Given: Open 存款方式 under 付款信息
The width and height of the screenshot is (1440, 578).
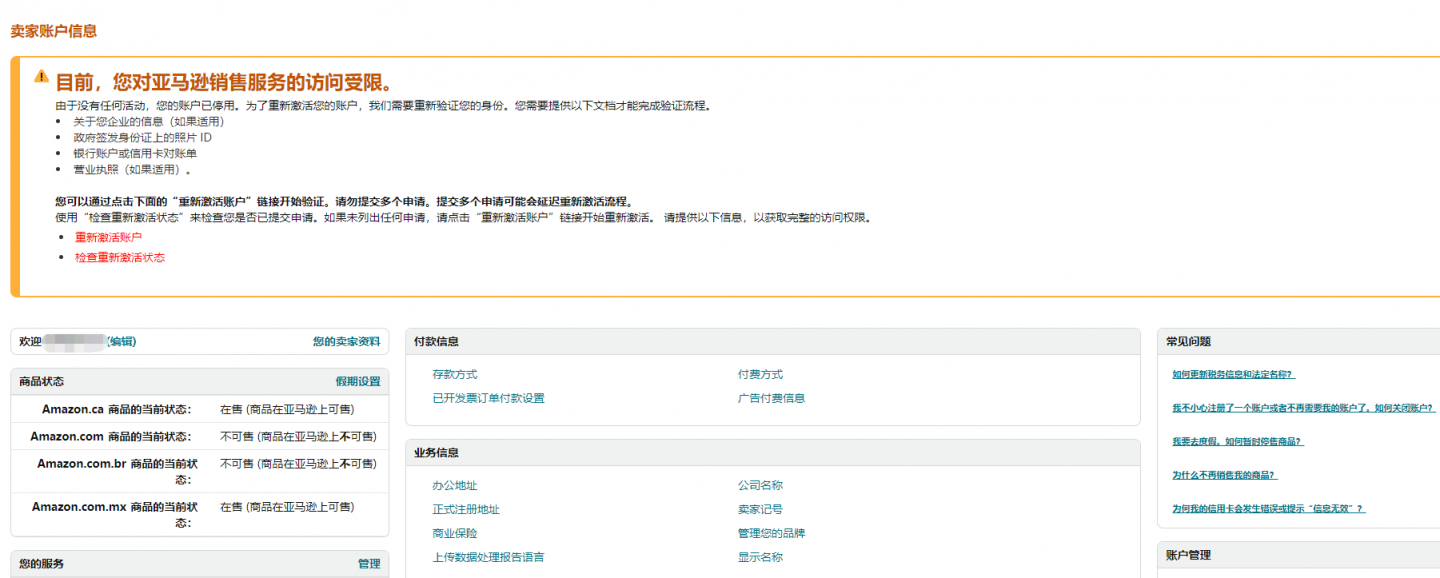Looking at the screenshot, I should (455, 374).
